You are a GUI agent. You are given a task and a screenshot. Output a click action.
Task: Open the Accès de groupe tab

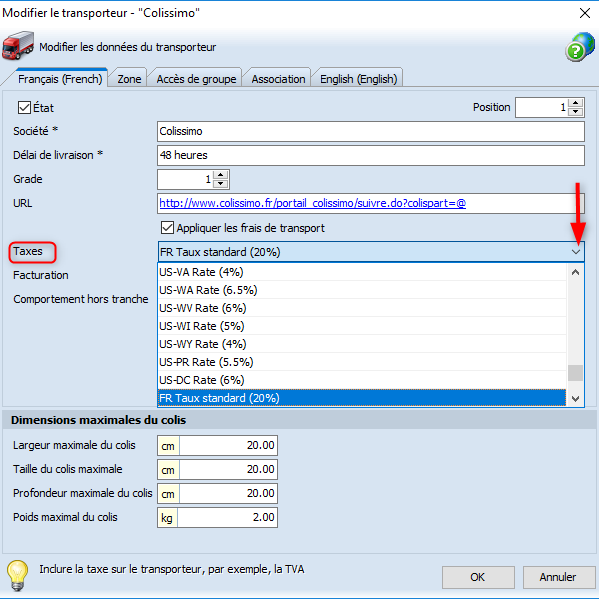tap(196, 79)
